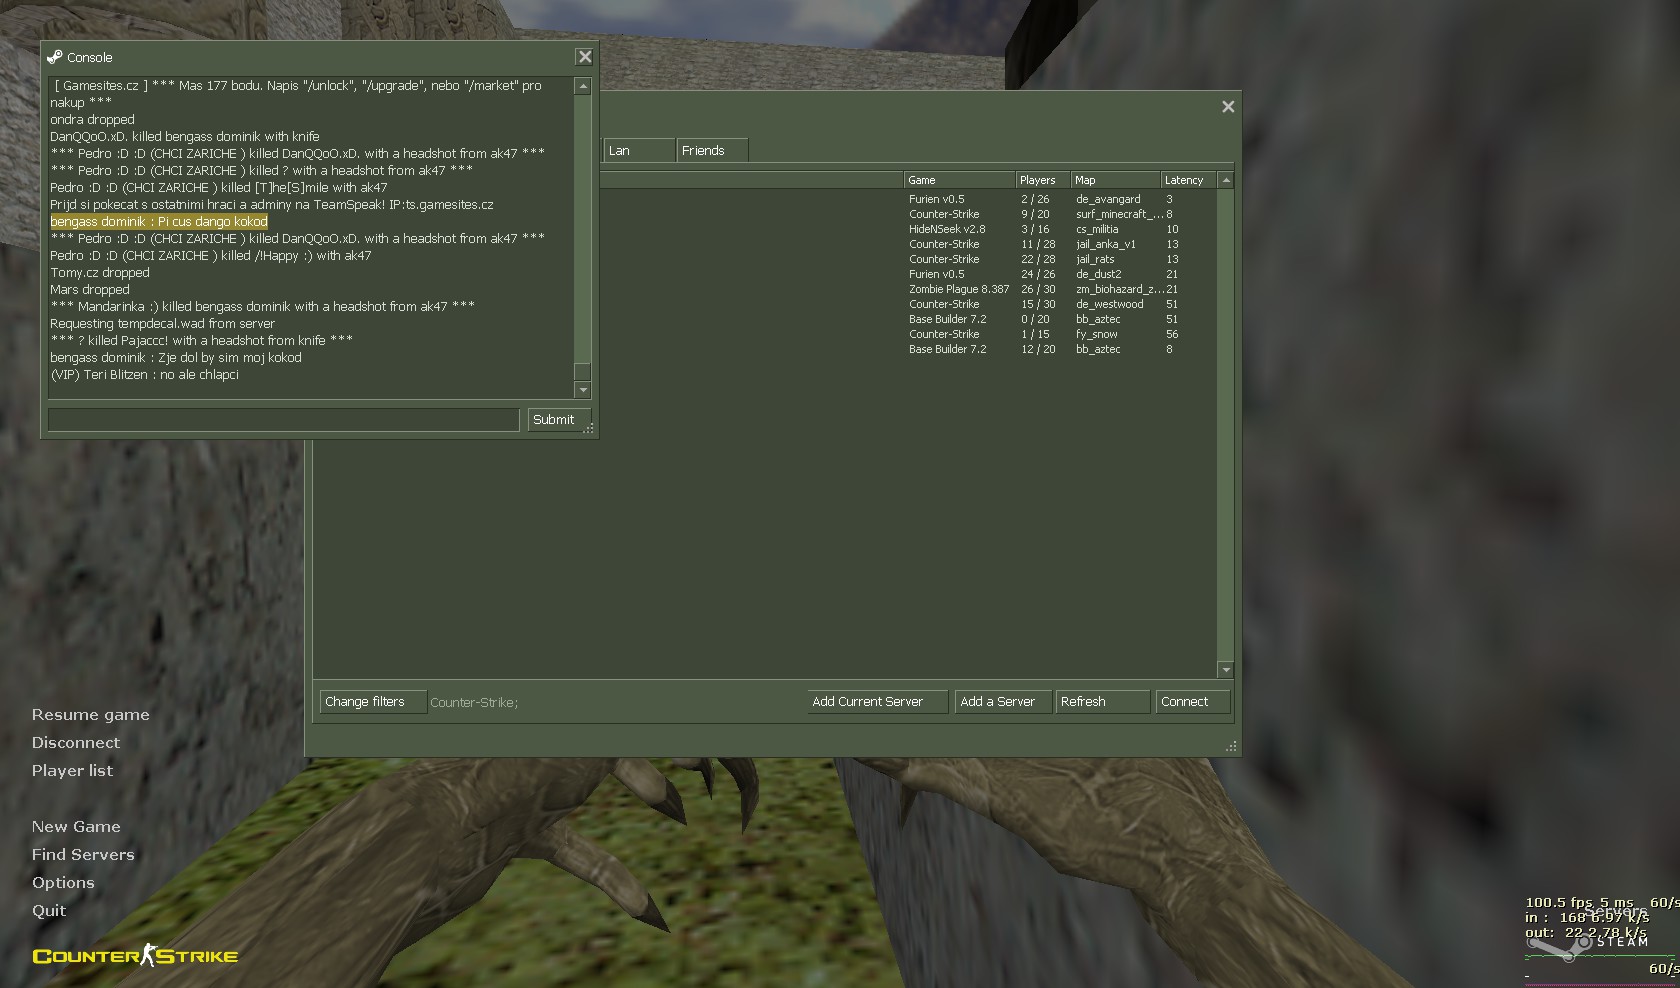Click 'Mars dropped' console line
The image size is (1680, 988).
(x=90, y=290)
